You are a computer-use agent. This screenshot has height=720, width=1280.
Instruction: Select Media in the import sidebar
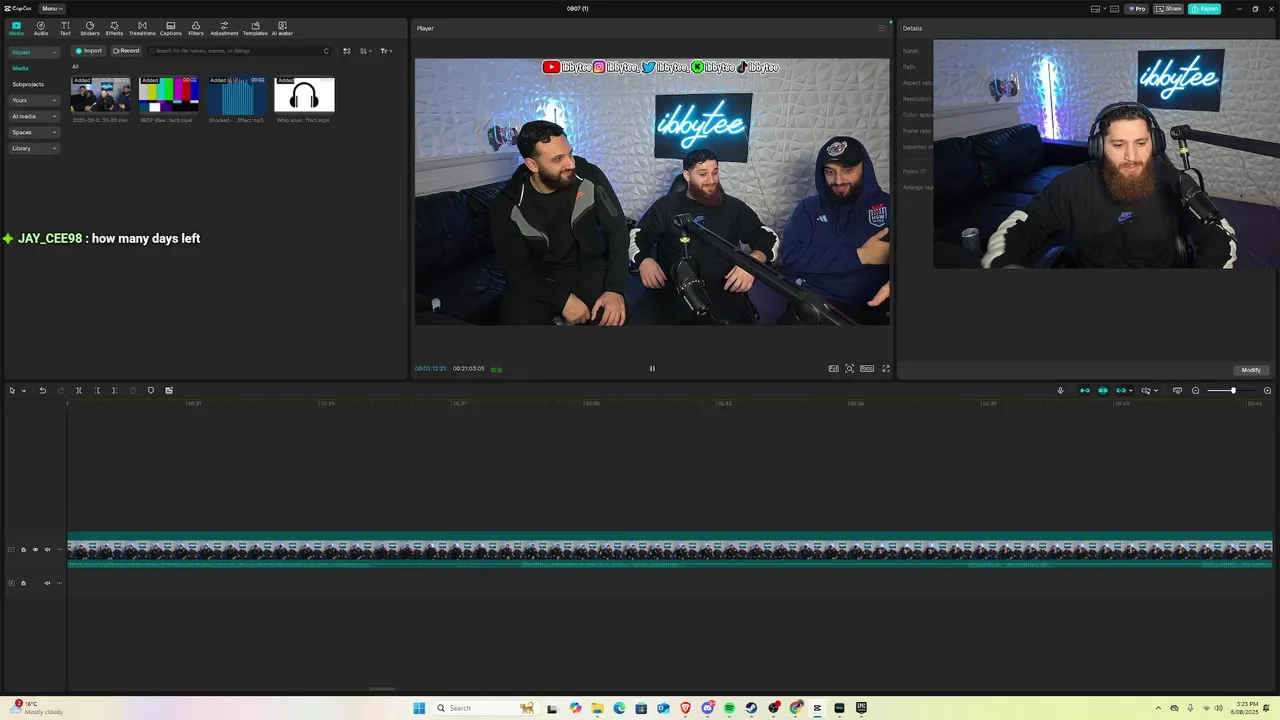(20, 68)
